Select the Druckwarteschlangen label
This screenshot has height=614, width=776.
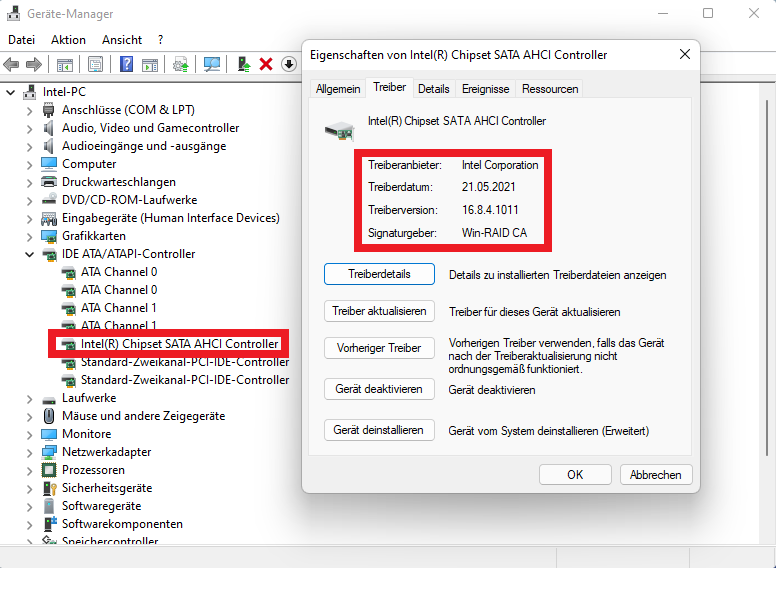coord(119,182)
